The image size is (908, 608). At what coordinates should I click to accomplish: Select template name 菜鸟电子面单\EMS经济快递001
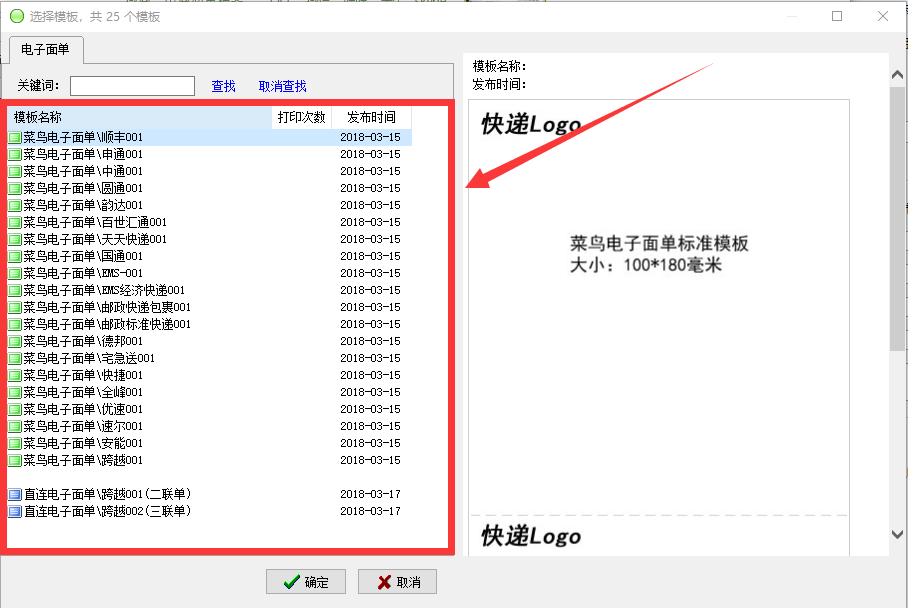point(104,290)
